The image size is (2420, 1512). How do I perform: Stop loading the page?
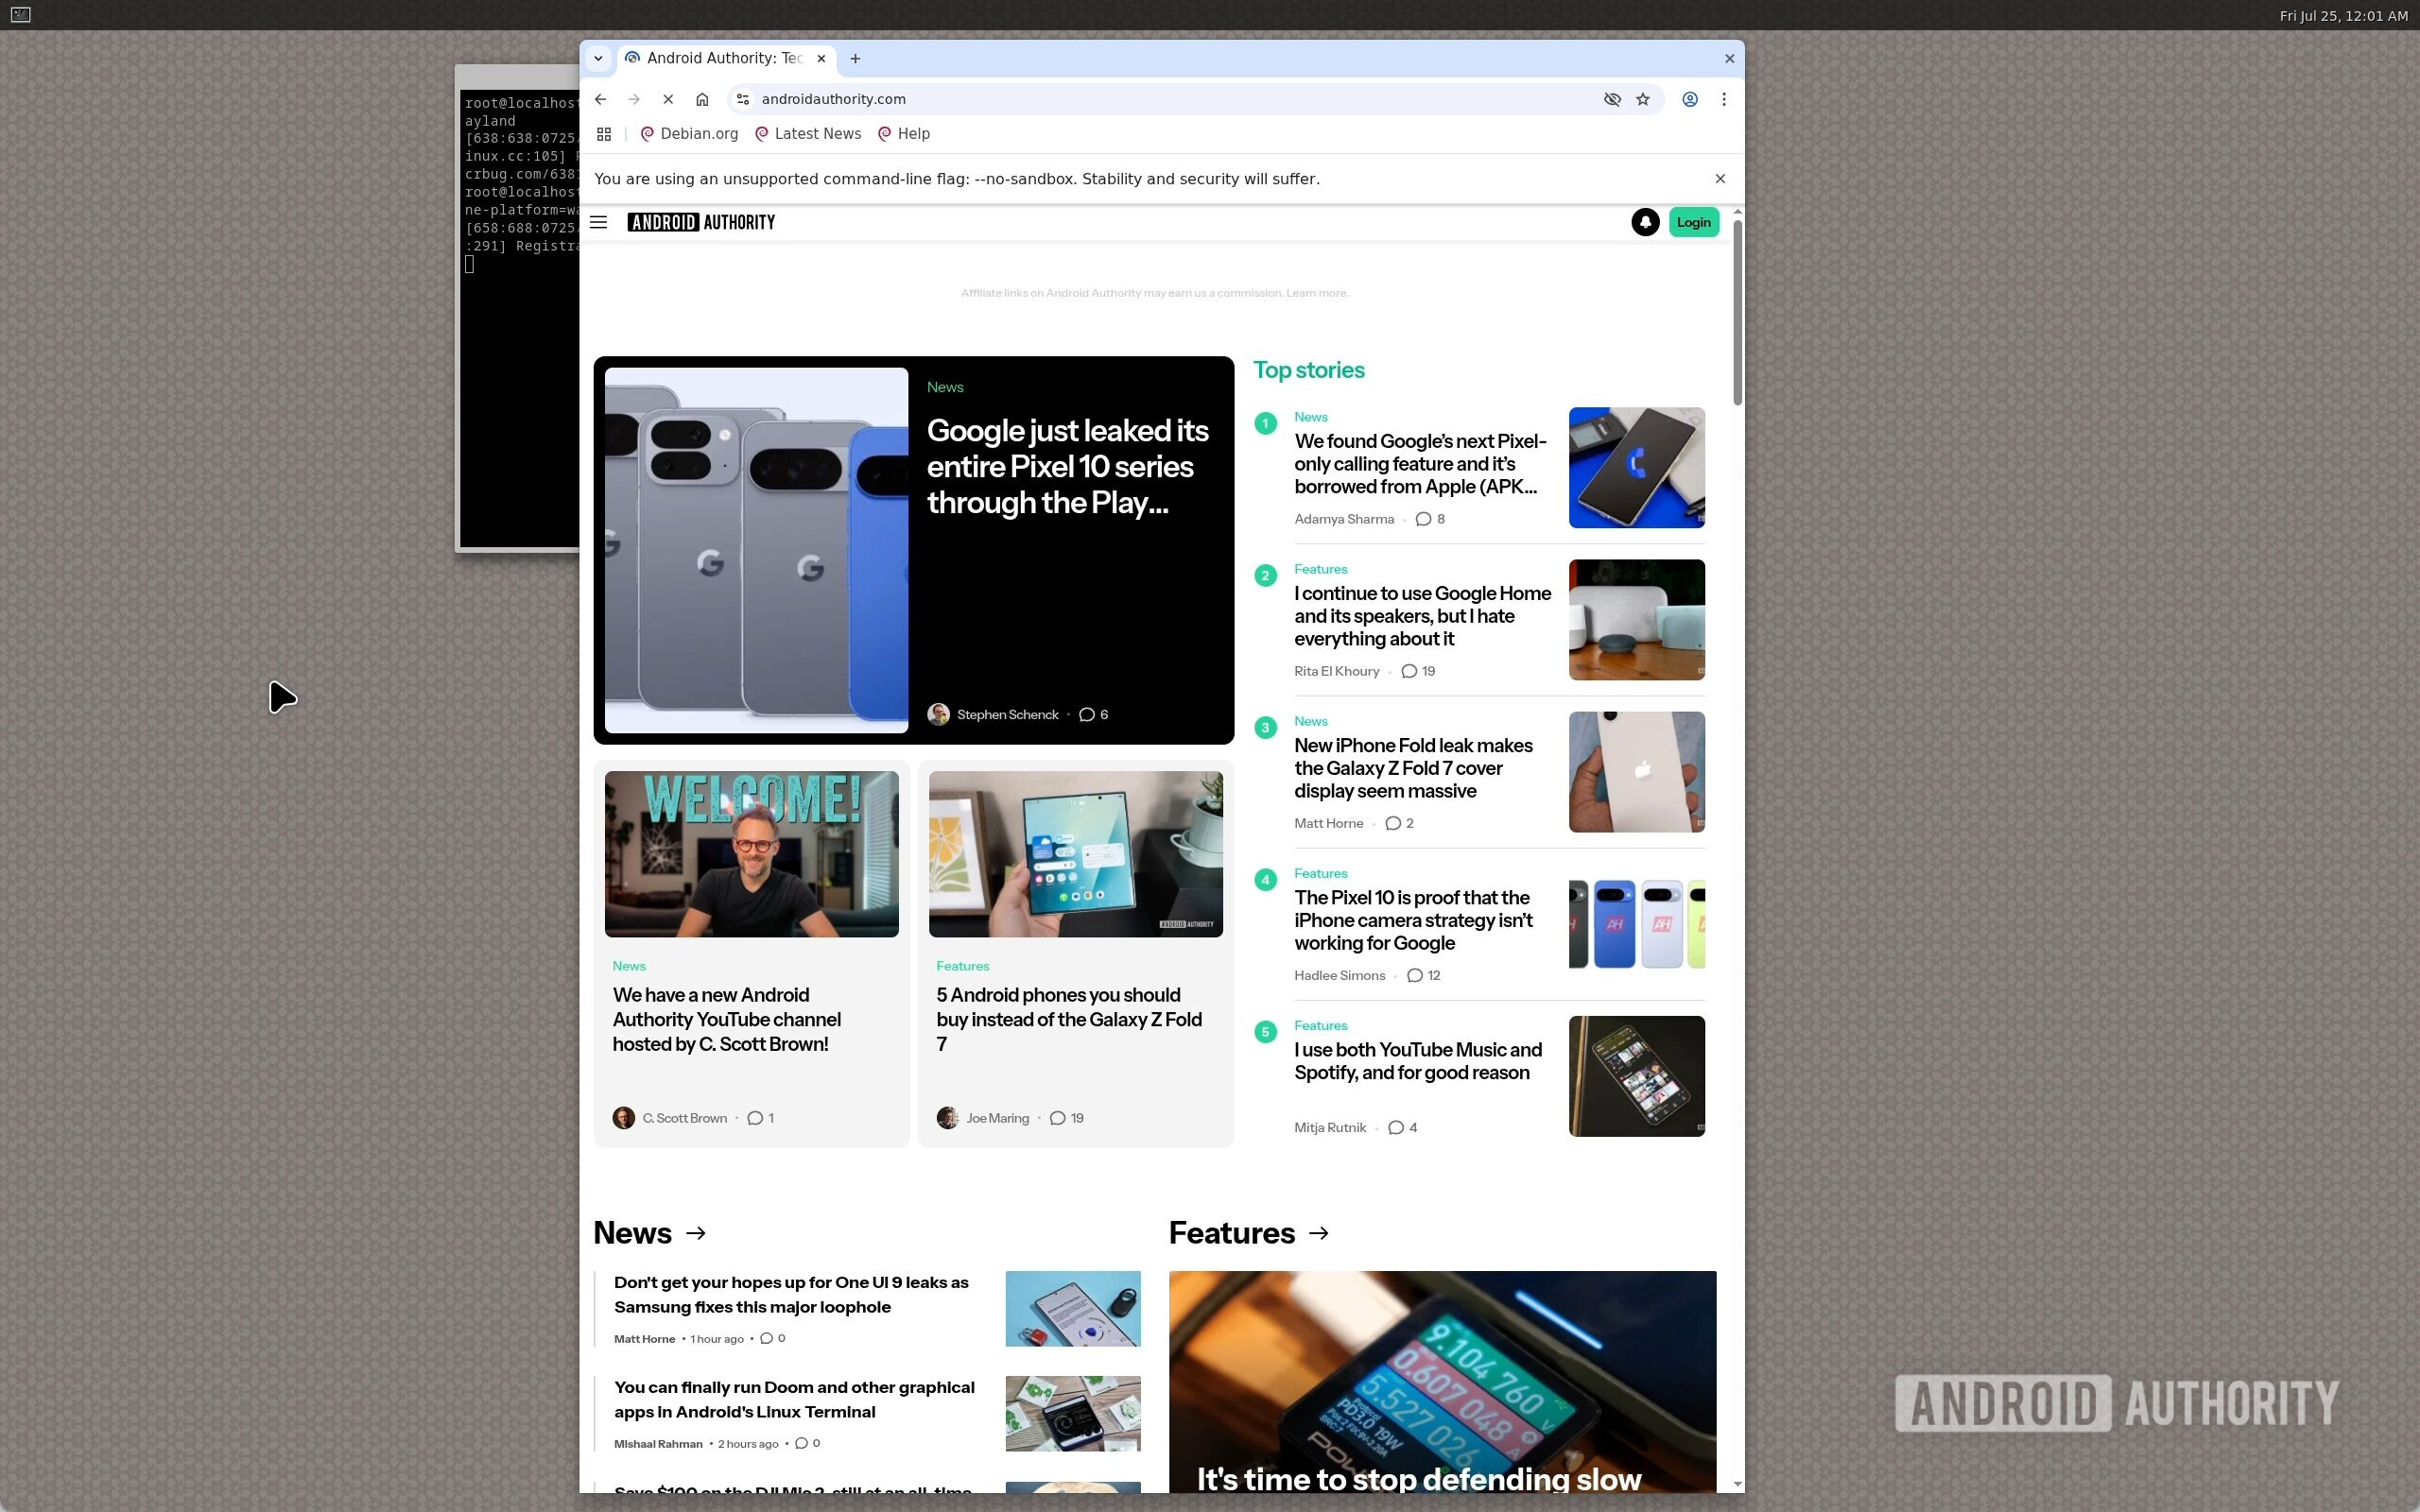pos(668,99)
